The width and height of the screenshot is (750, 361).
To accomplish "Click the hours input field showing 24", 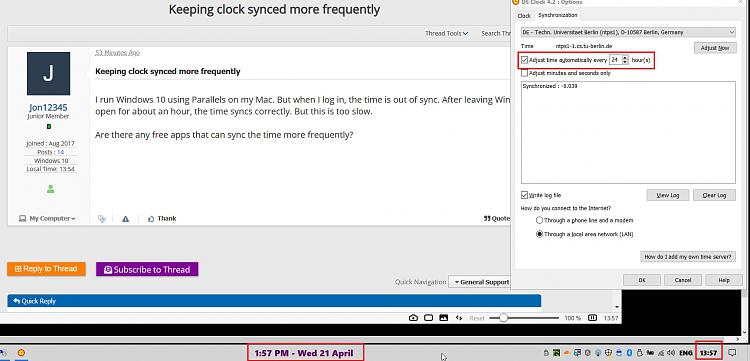I will pyautogui.click(x=616, y=60).
